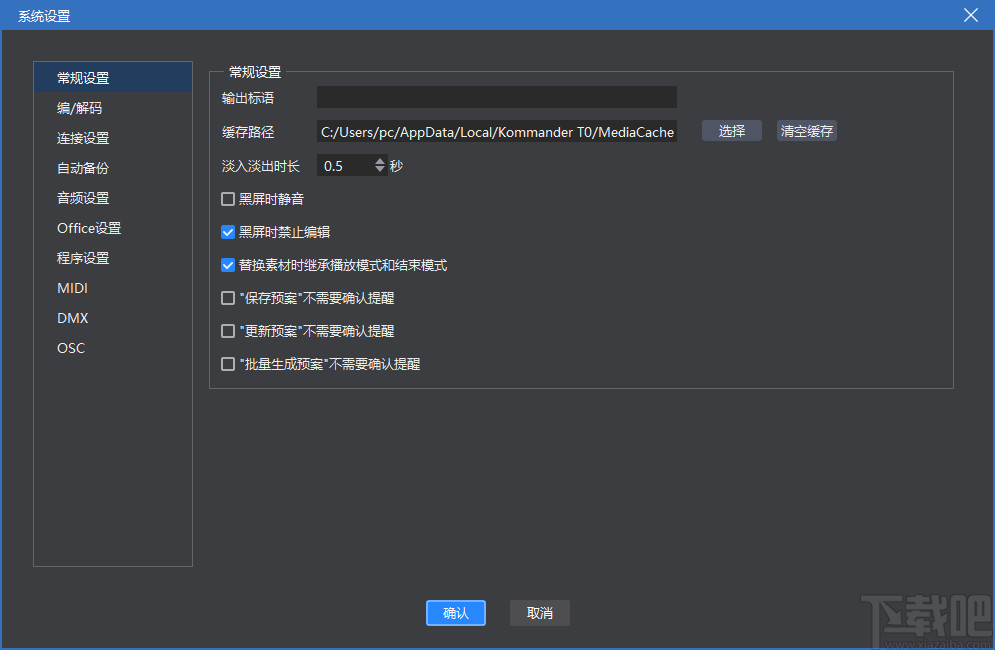Select the MIDI settings category
This screenshot has width=995, height=650.
pyautogui.click(x=72, y=287)
